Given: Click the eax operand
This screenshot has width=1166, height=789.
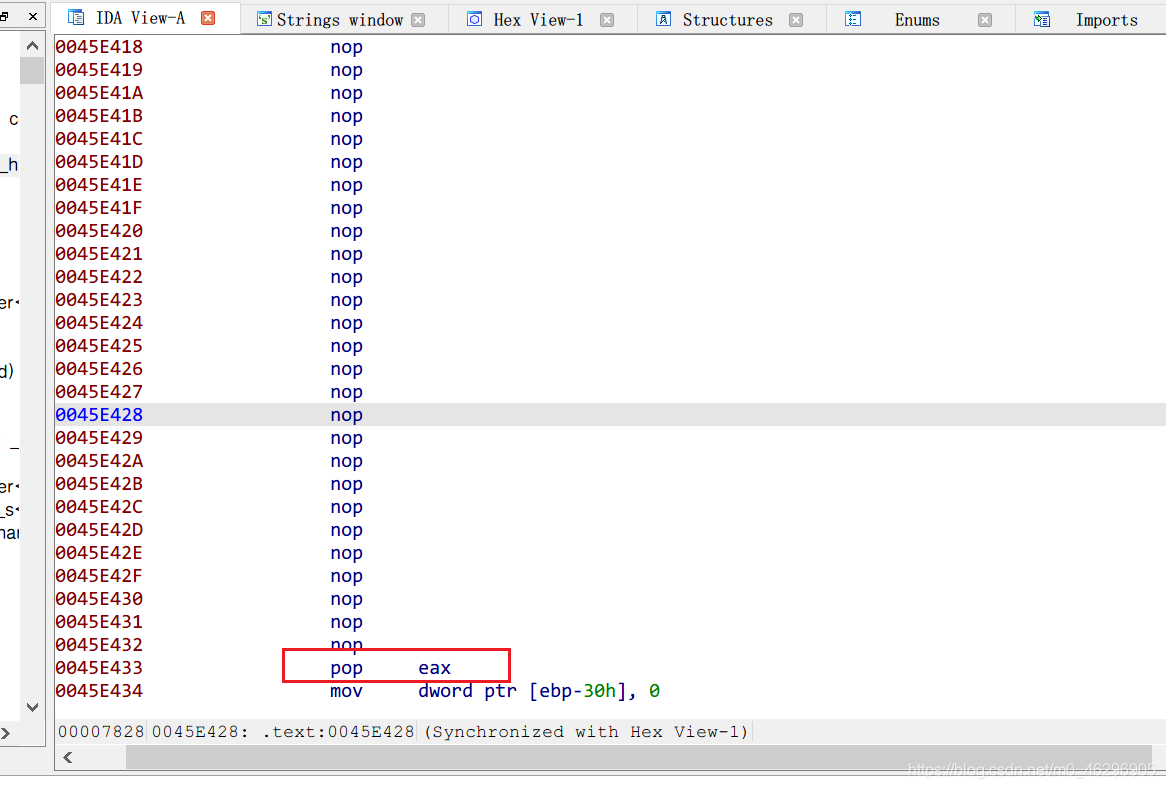Looking at the screenshot, I should click(x=434, y=669).
